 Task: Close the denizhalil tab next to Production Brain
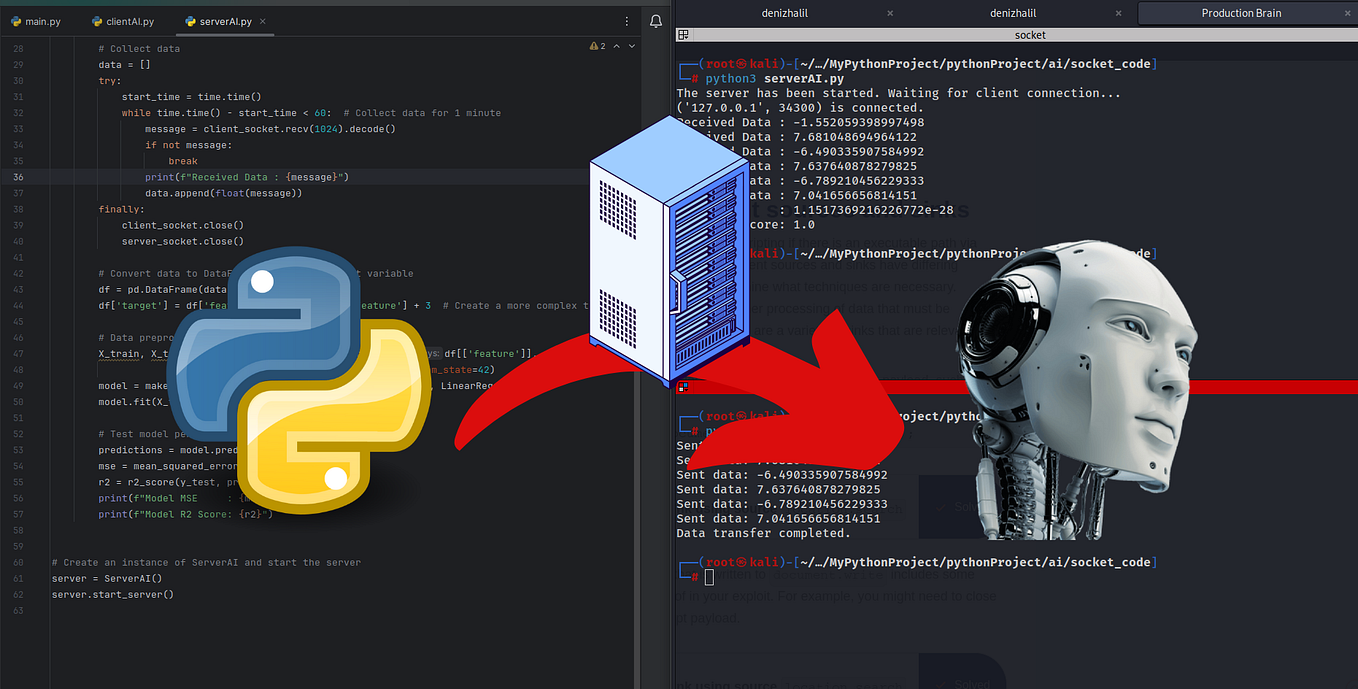point(1118,13)
